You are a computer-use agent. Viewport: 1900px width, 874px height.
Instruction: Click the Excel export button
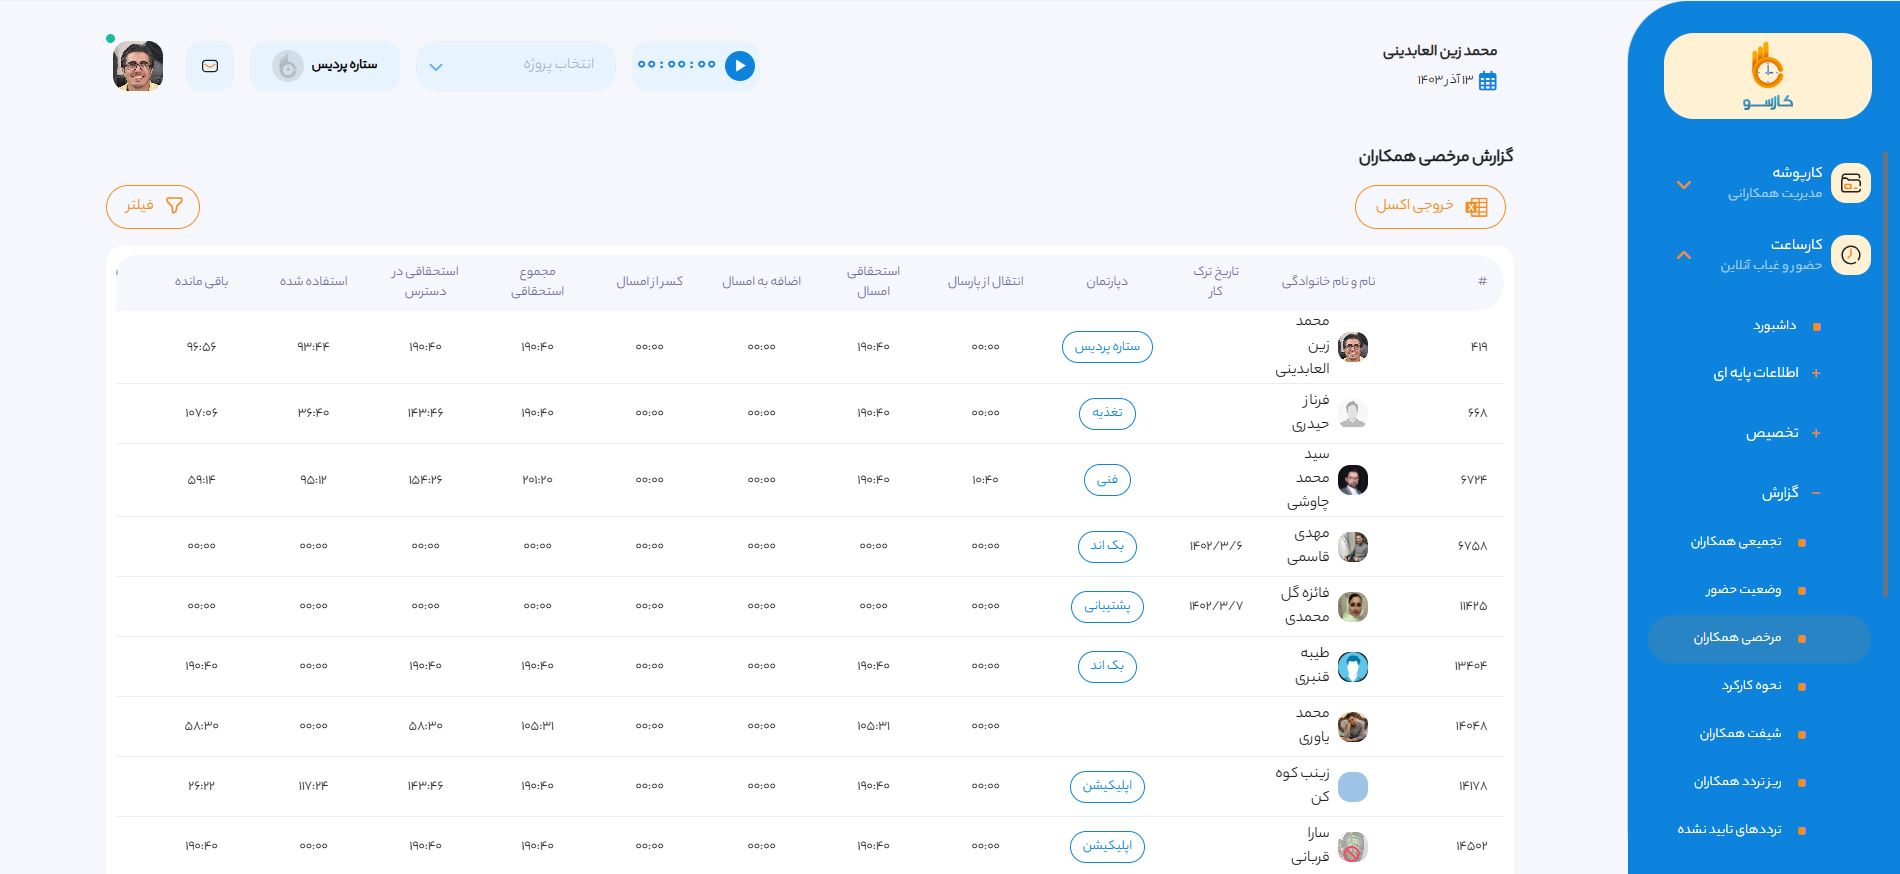[x=1429, y=206]
